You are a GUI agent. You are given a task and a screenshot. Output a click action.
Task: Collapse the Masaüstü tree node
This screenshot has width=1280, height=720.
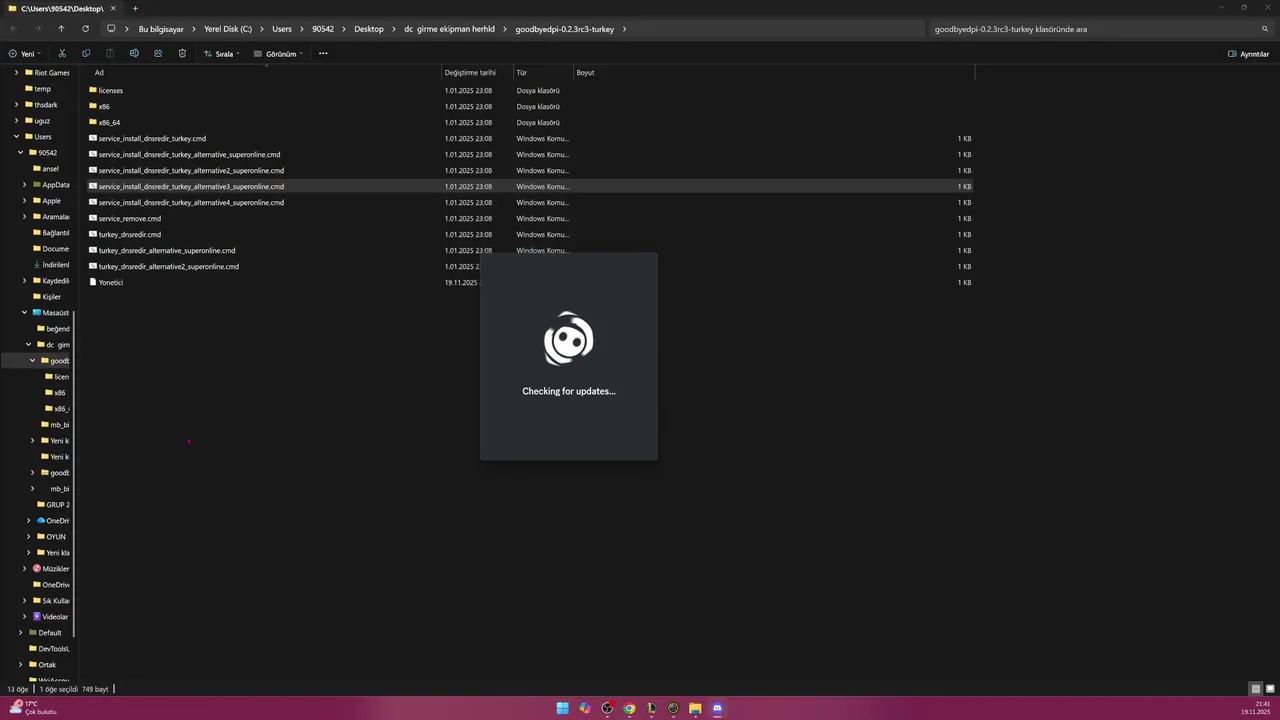pyautogui.click(x=24, y=313)
